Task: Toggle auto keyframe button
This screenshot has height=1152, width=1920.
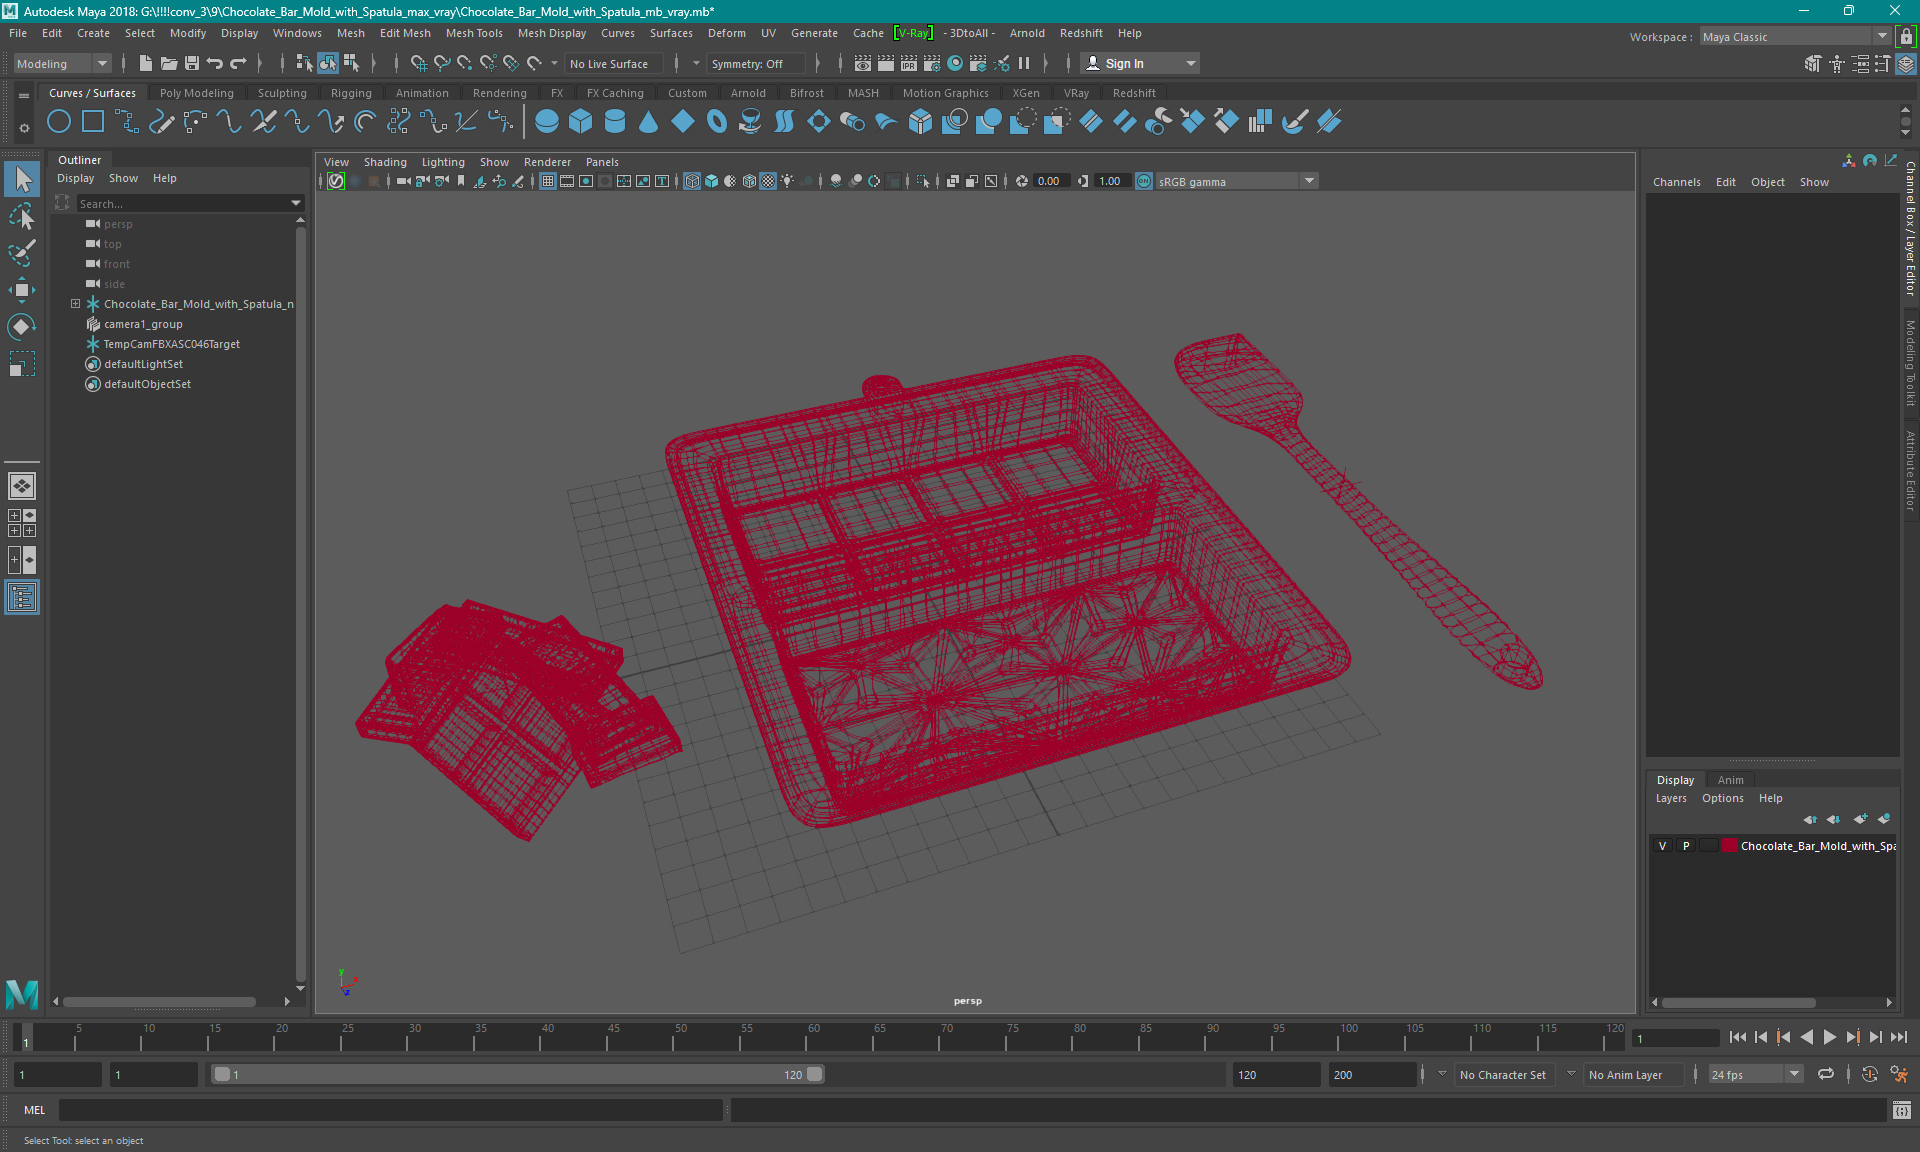Action: 1870,1074
